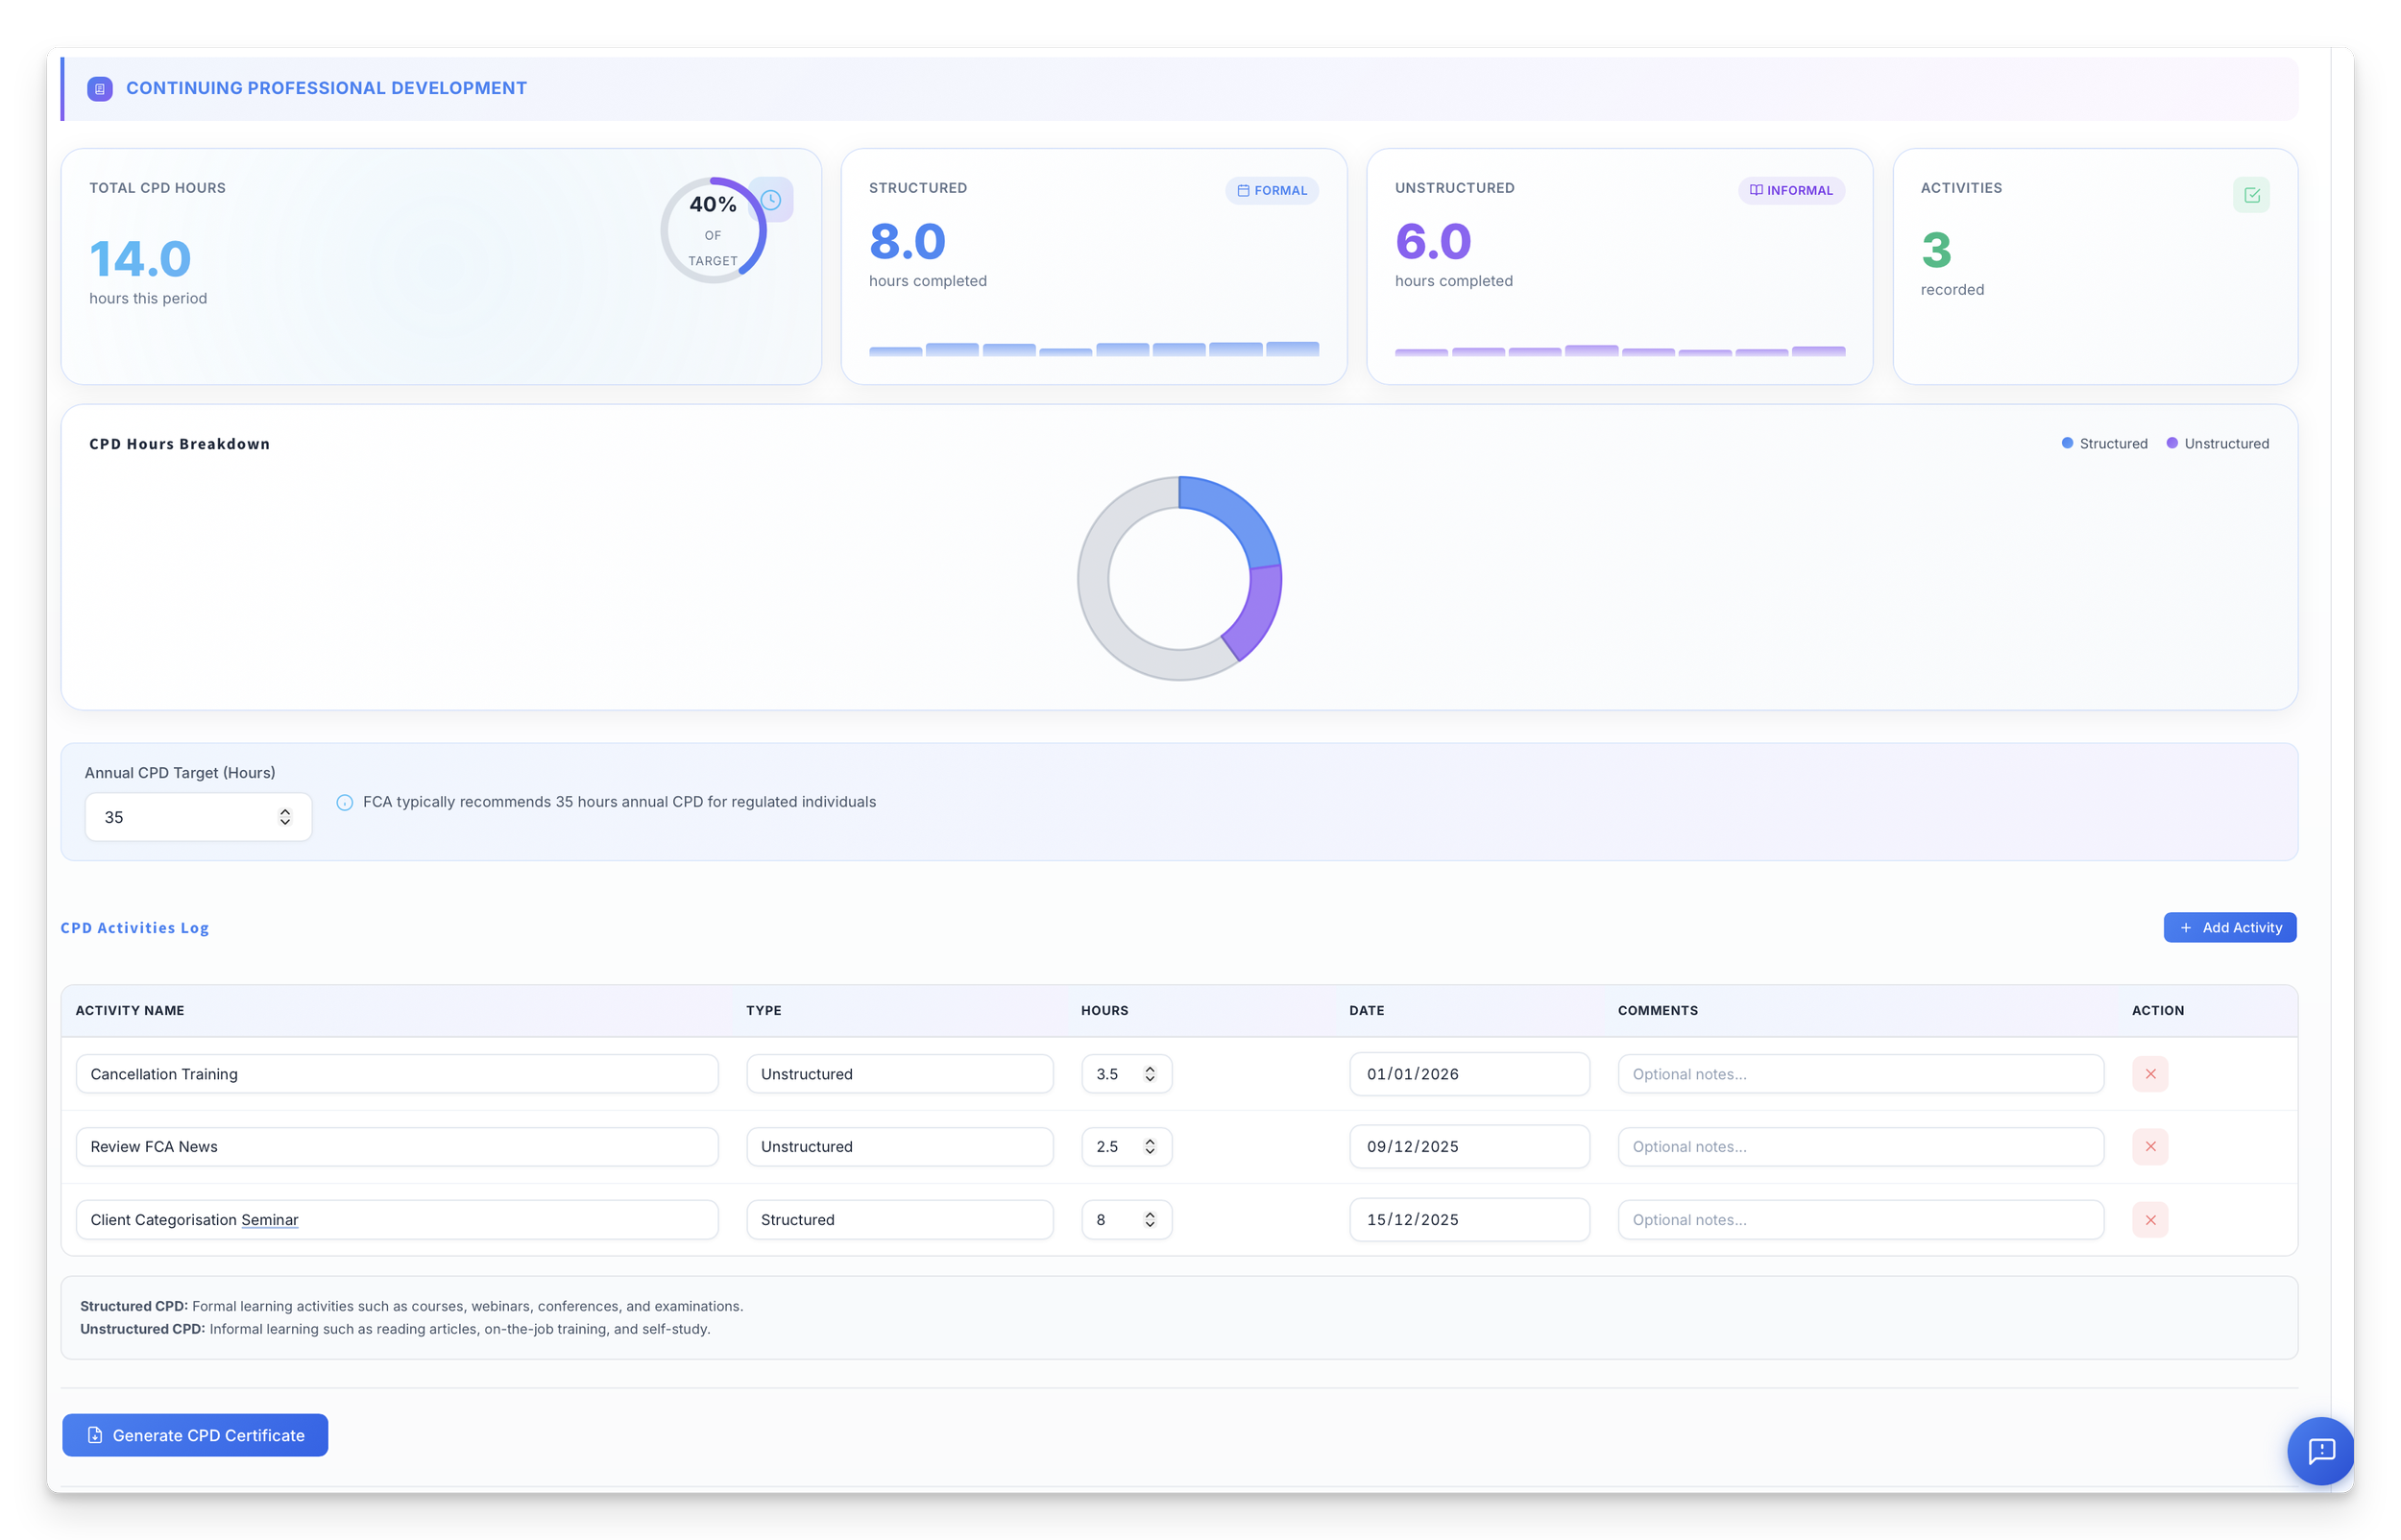Click the info icon beside the FCA recommendation
Image resolution: width=2401 pixels, height=1540 pixels.
345,803
